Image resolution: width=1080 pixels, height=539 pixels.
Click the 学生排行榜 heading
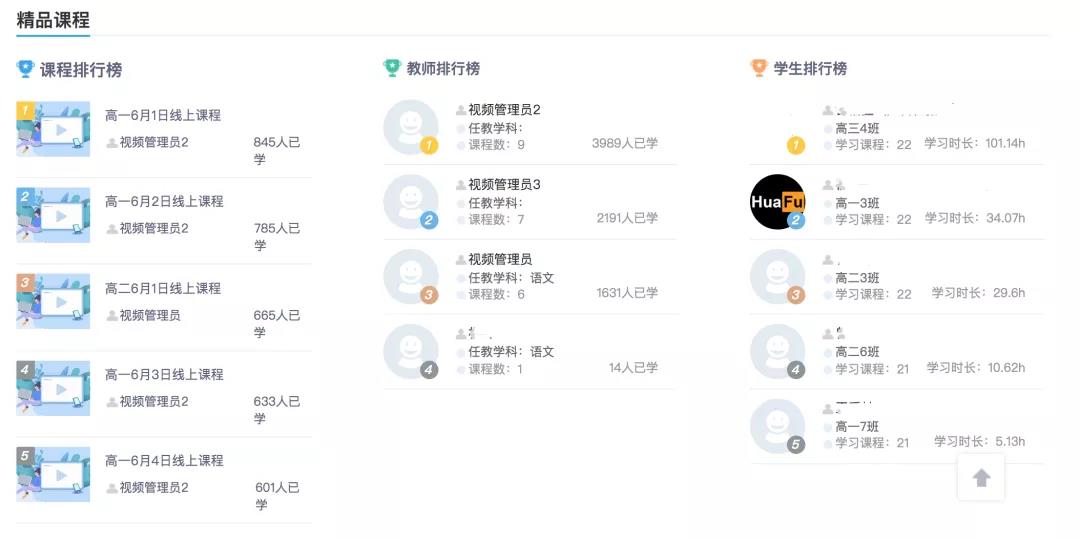pos(810,69)
